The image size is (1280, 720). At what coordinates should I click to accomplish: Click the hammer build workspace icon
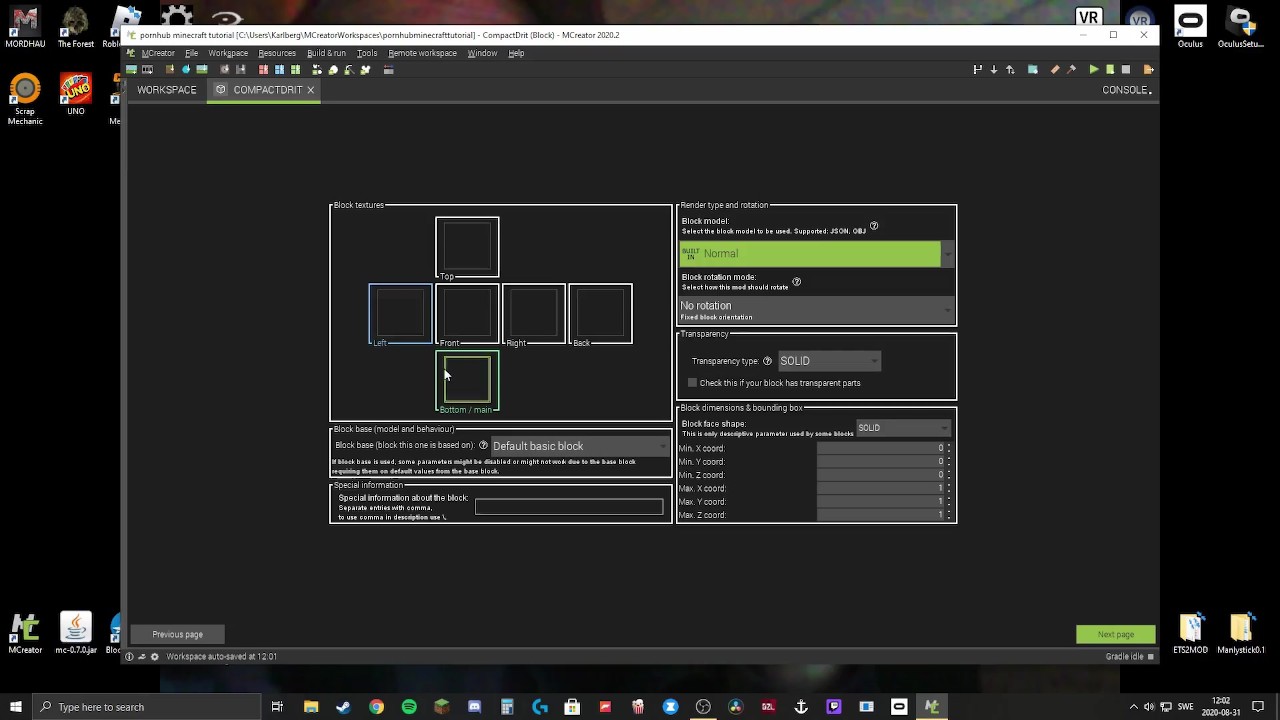[1071, 69]
